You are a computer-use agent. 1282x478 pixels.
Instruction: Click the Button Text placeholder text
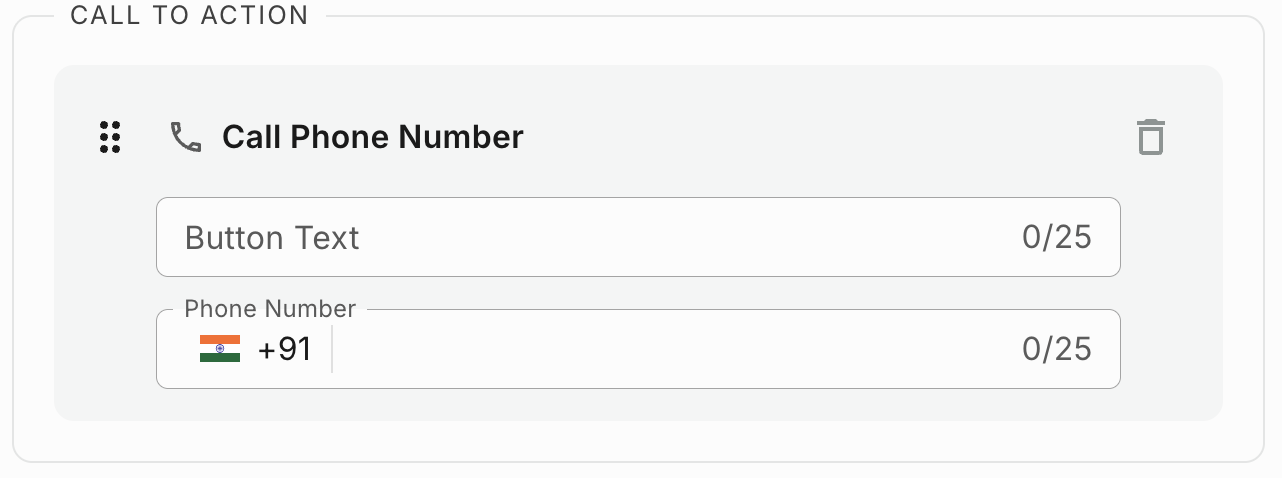272,238
